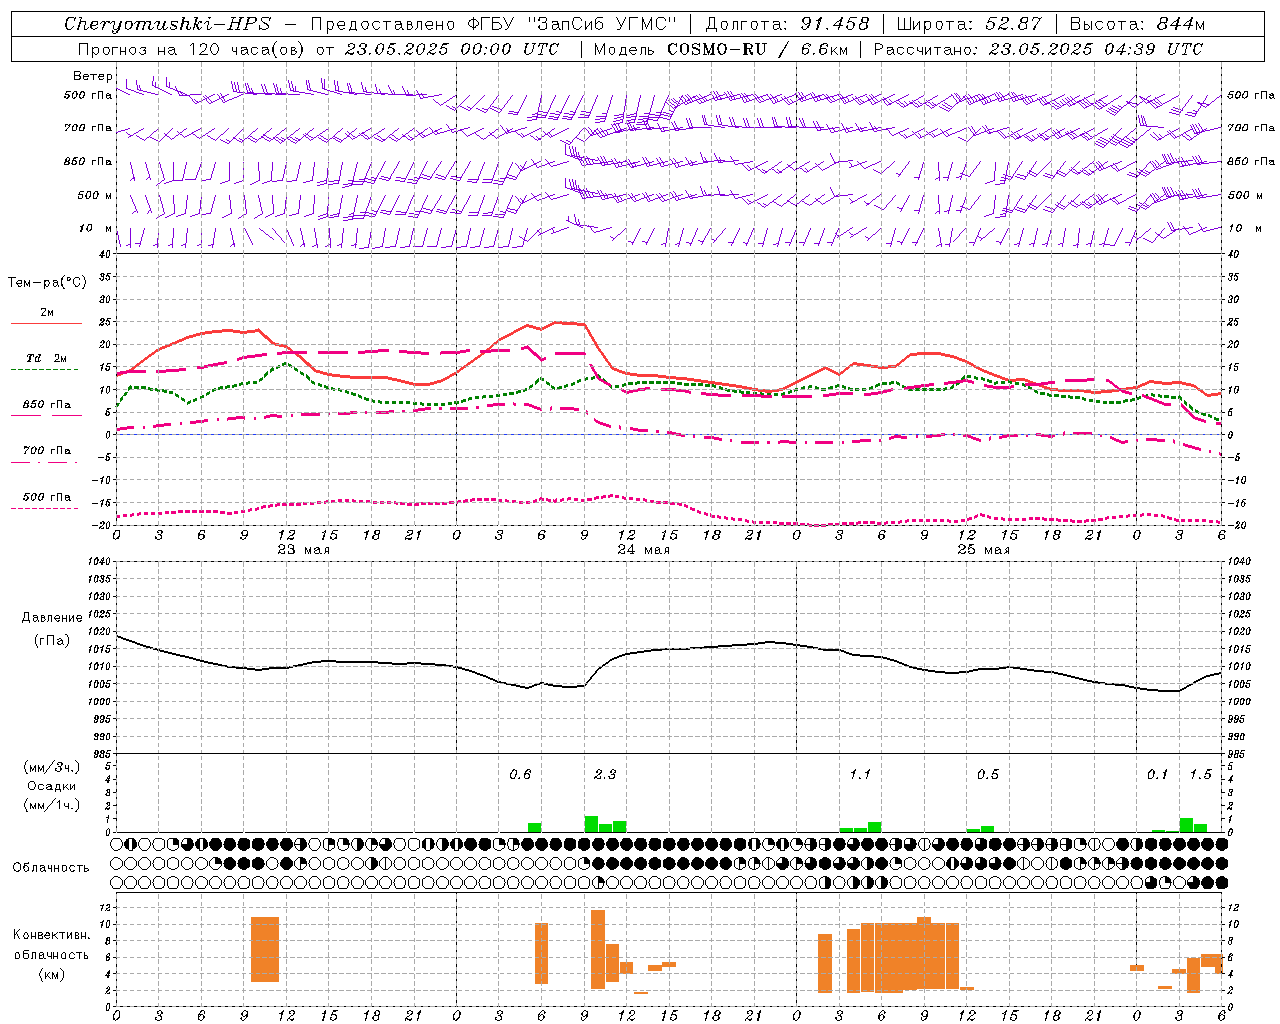Click precipitation total value 1.5

[x=1200, y=775]
